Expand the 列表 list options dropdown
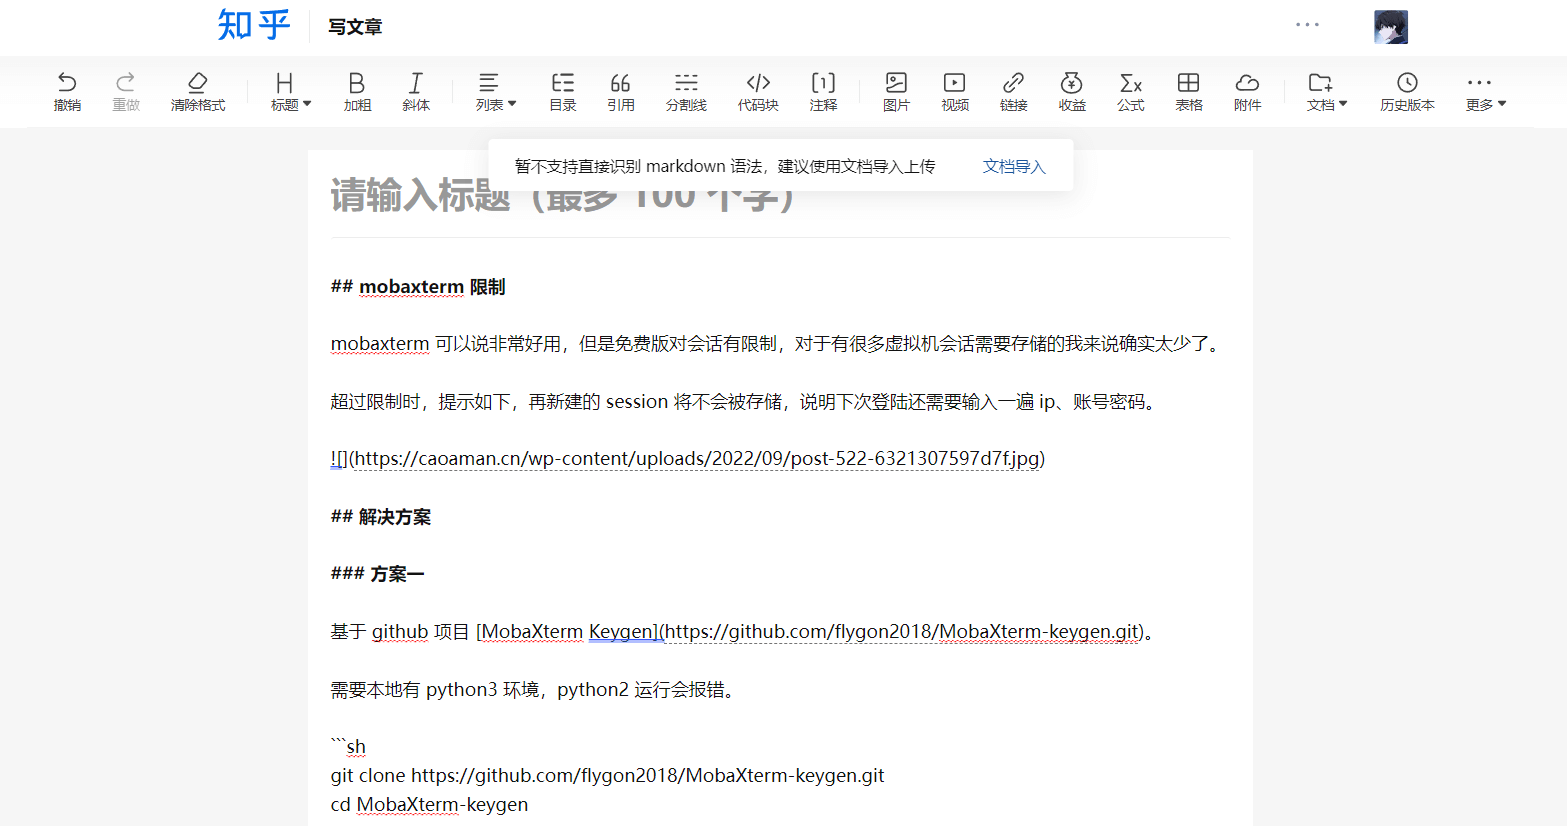The width and height of the screenshot is (1567, 826). point(495,91)
